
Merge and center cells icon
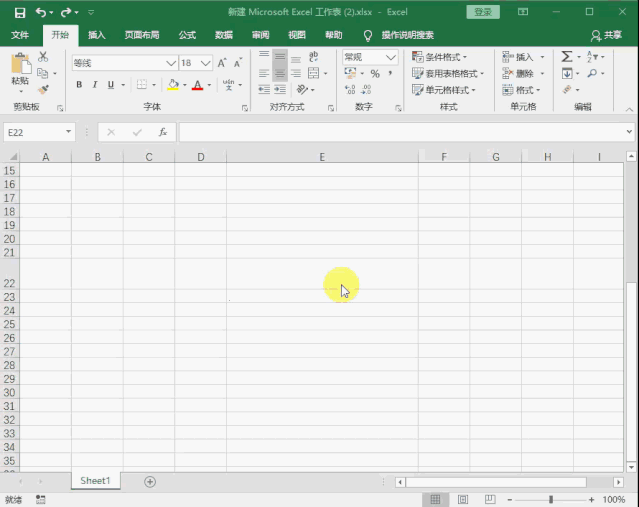[313, 73]
